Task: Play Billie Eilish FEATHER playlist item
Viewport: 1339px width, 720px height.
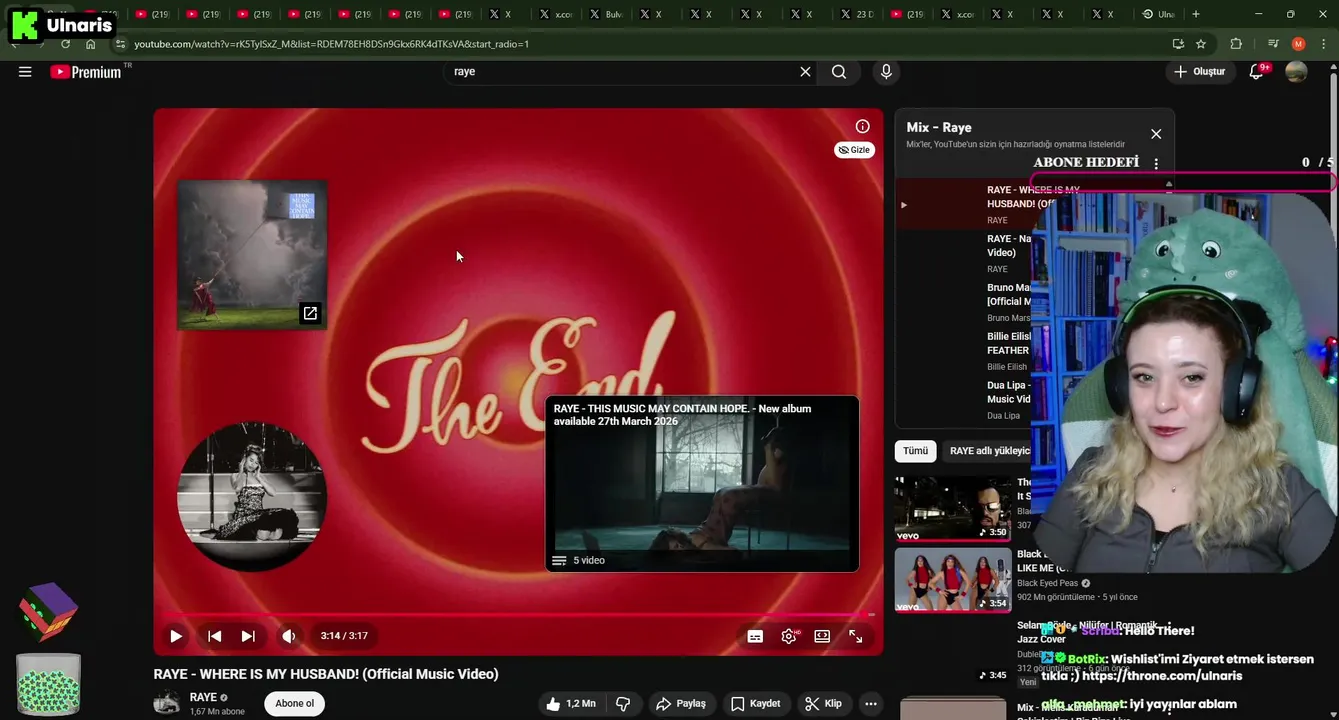Action: [x=965, y=351]
